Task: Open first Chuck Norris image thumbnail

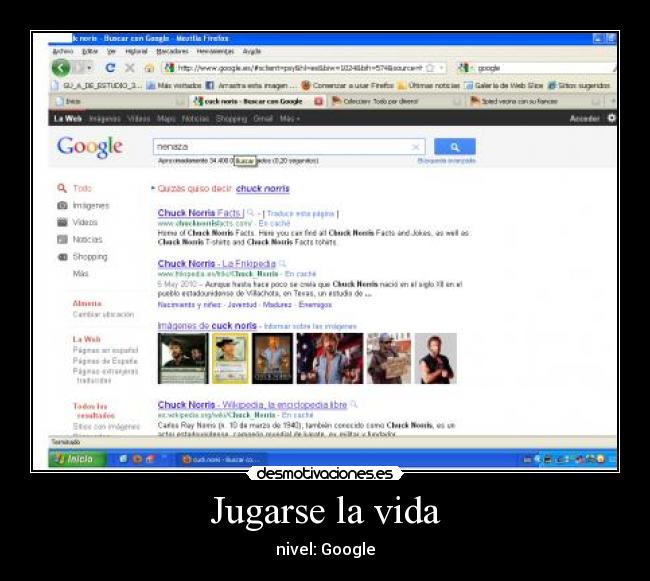Action: (x=183, y=358)
